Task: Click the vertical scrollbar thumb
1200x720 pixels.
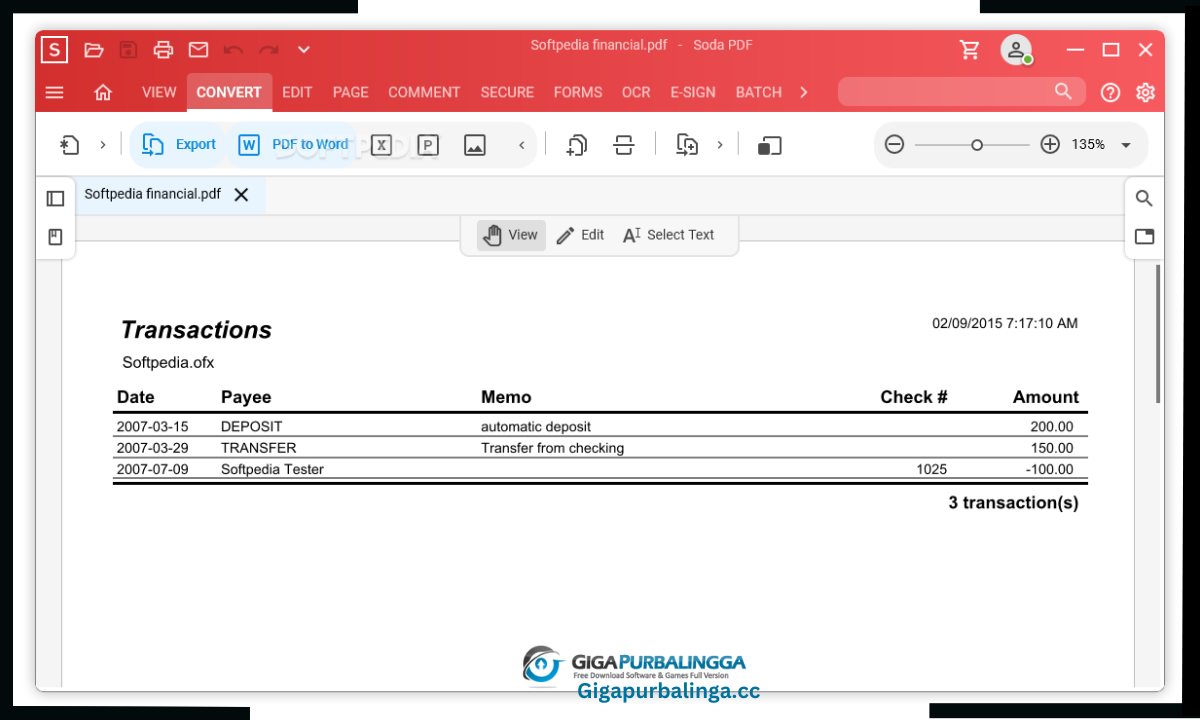Action: [1159, 333]
